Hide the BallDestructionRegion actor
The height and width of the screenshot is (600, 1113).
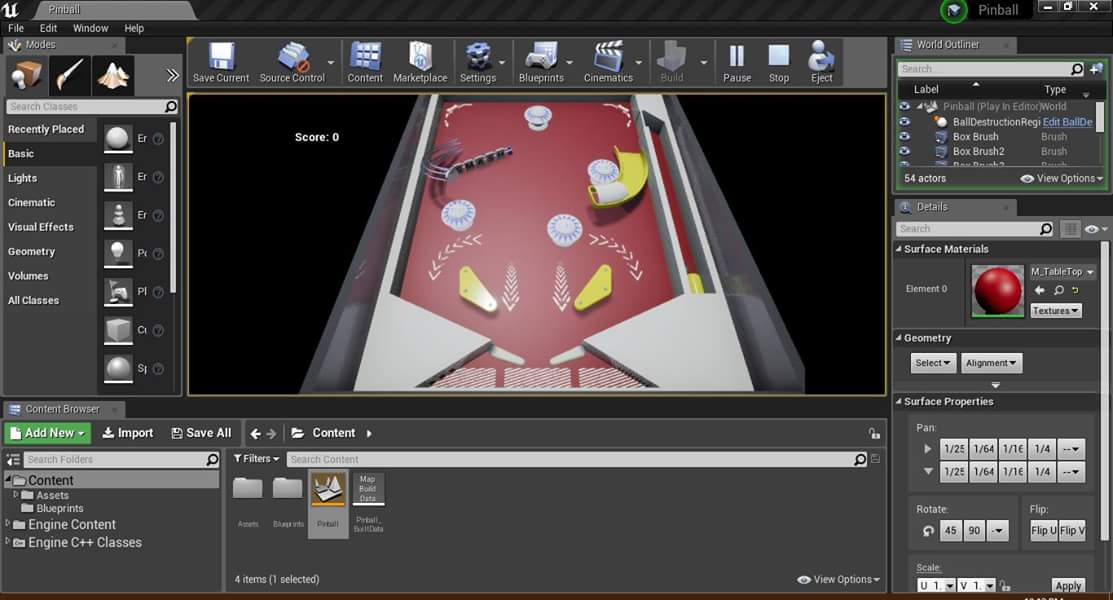pos(904,121)
